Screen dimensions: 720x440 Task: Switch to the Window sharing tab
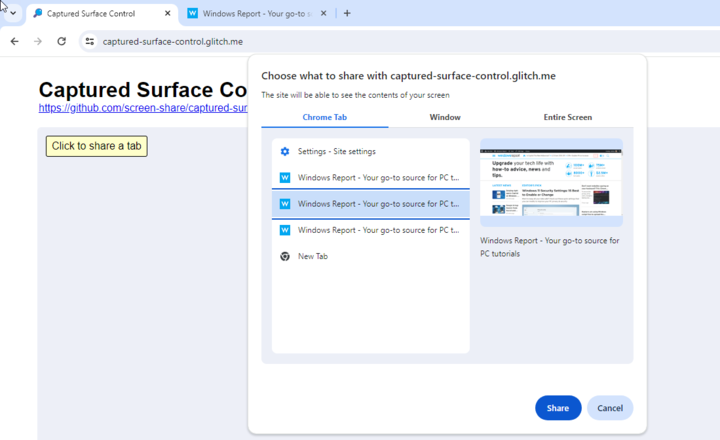point(445,117)
